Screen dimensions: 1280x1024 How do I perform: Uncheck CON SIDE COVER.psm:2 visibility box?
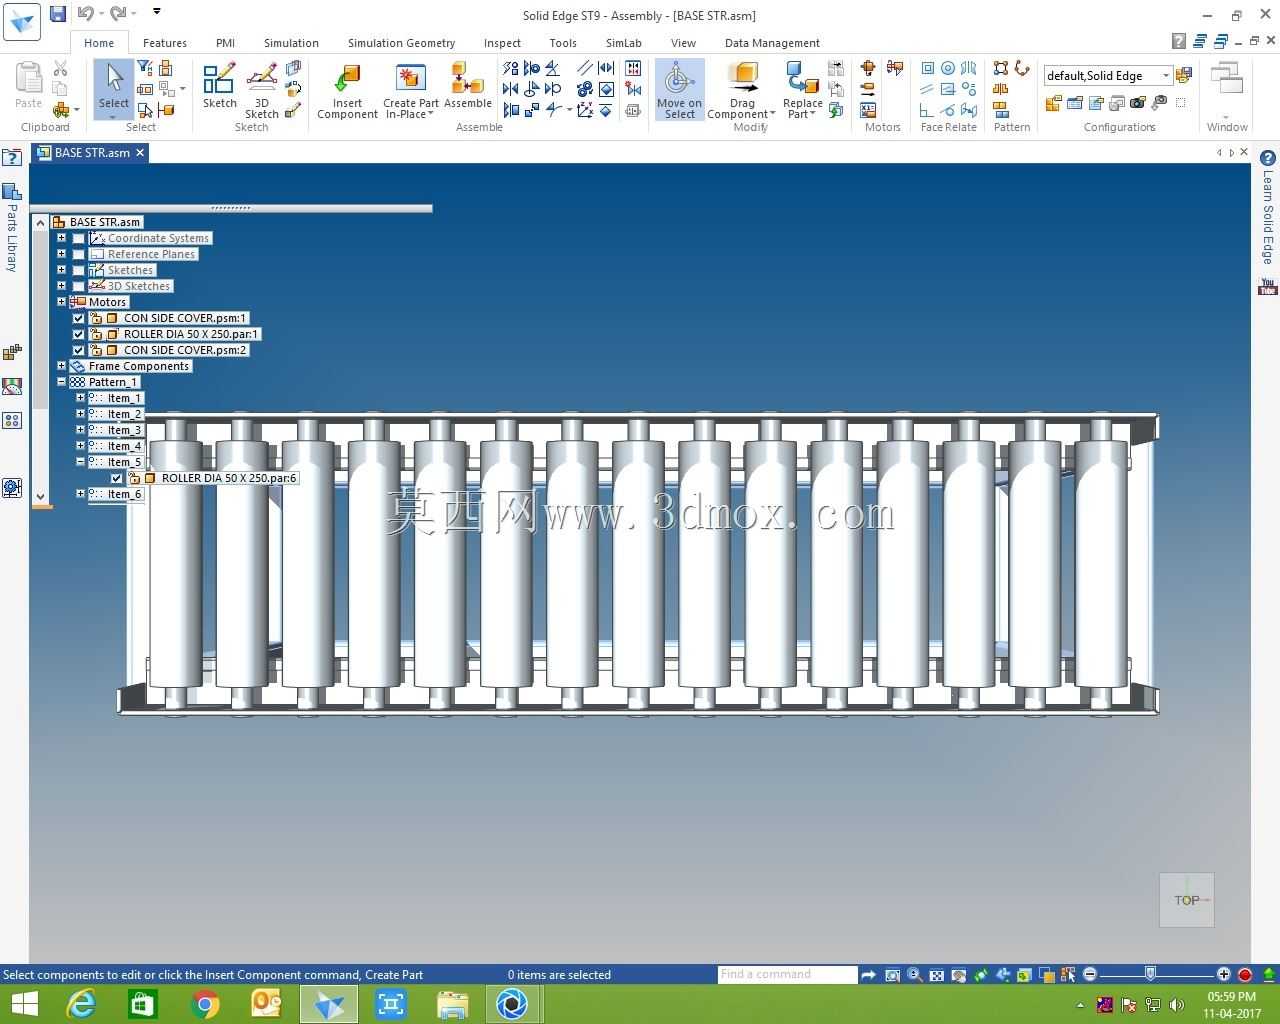79,350
